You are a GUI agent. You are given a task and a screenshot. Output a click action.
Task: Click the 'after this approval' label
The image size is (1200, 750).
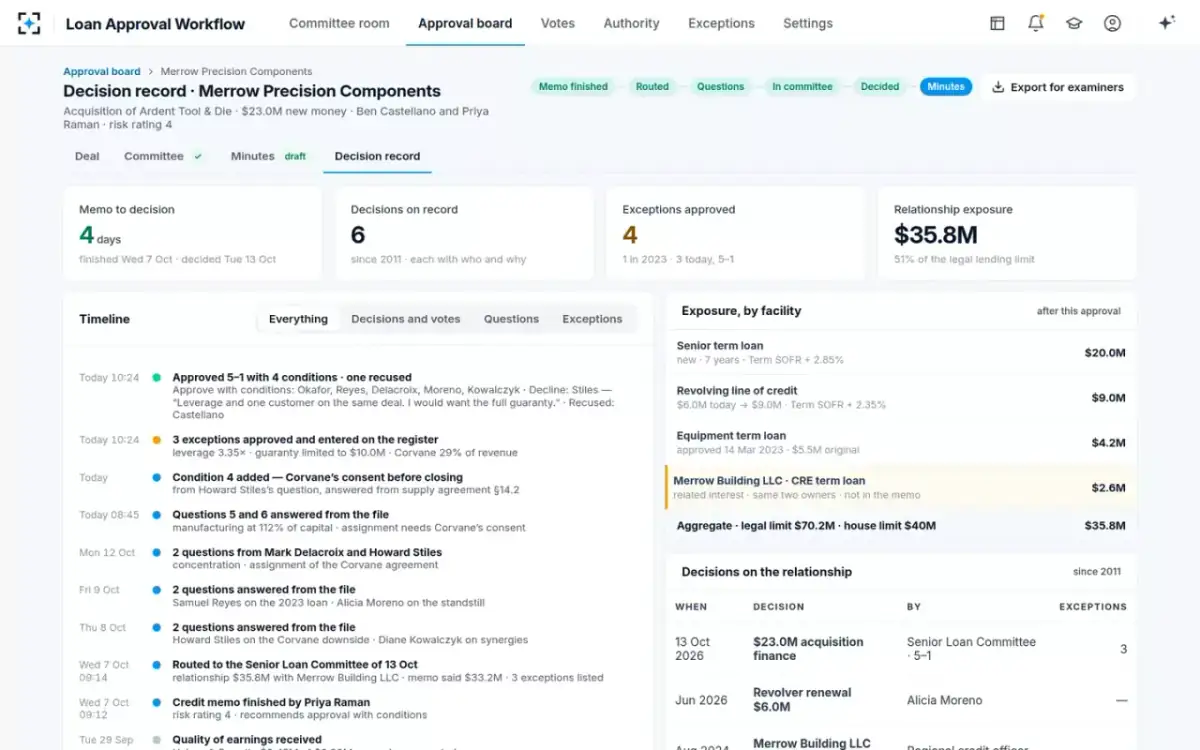coord(1078,311)
